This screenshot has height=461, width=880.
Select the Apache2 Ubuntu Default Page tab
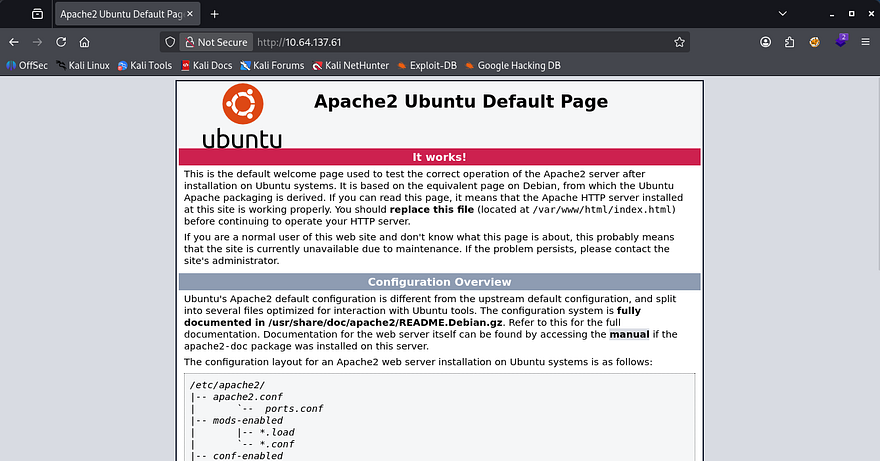[120, 14]
